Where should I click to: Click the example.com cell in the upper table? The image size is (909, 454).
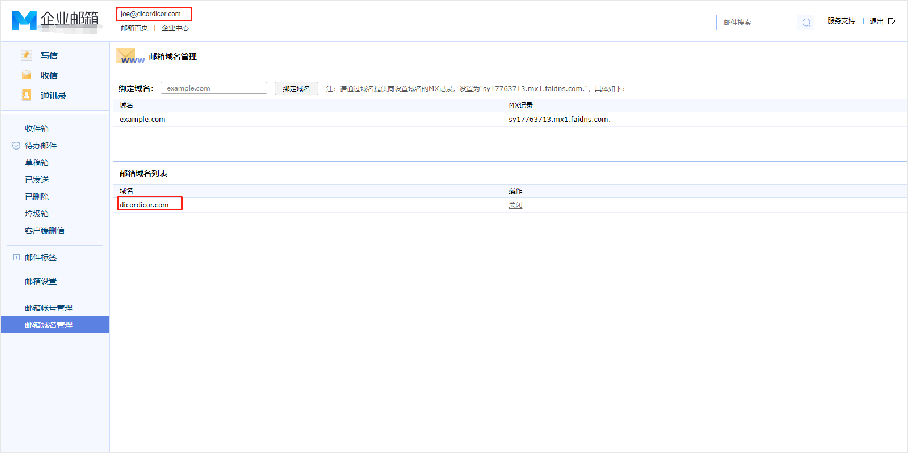(x=143, y=119)
